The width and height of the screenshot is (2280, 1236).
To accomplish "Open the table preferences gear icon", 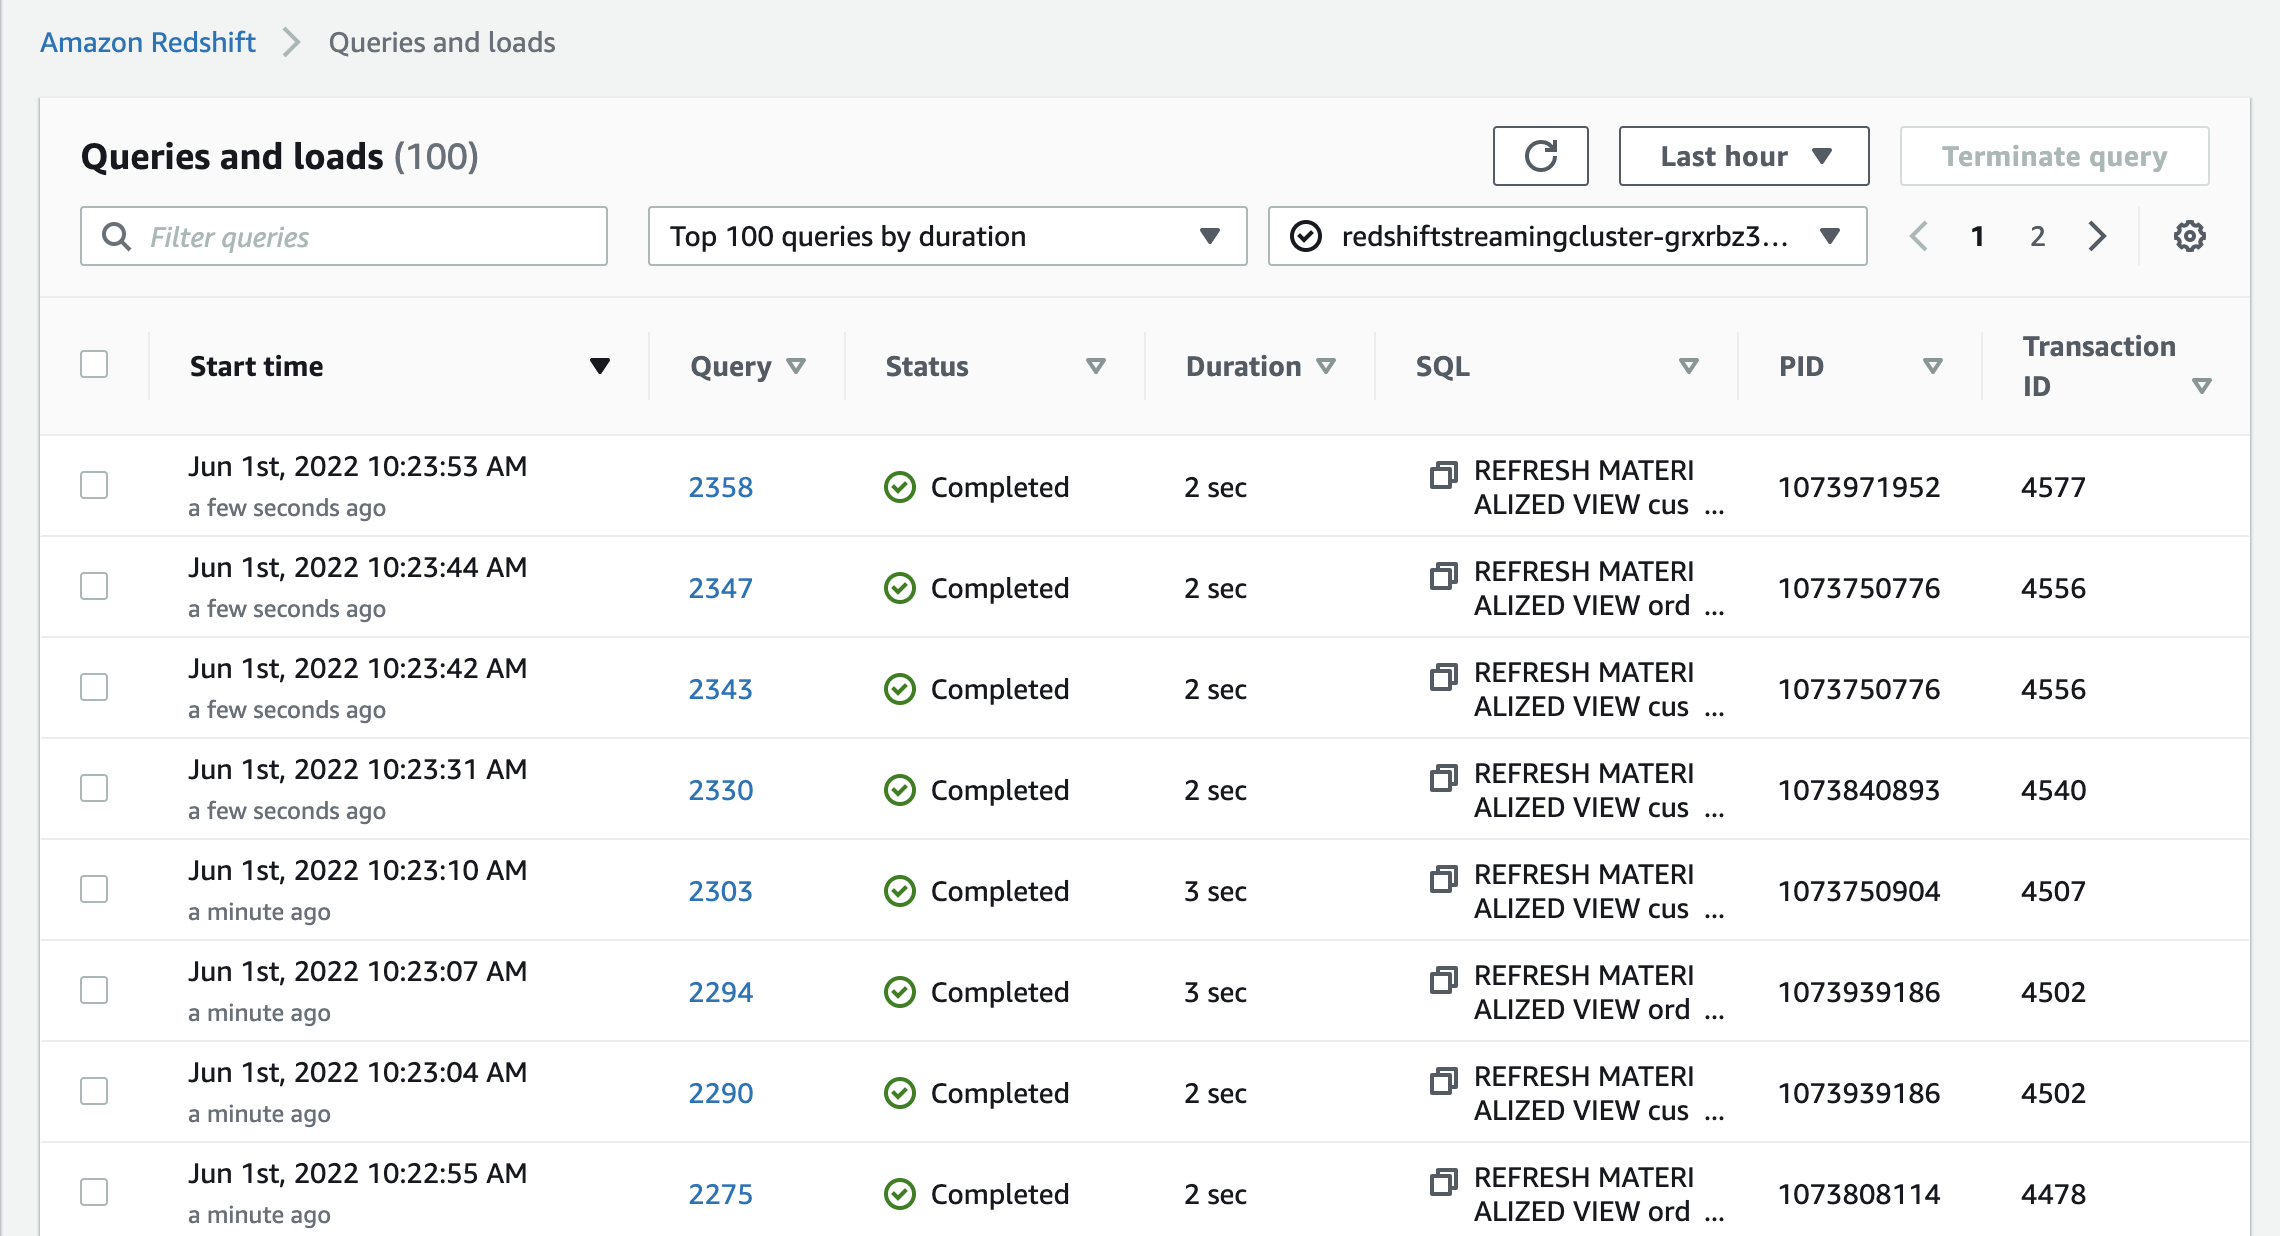I will tap(2189, 236).
